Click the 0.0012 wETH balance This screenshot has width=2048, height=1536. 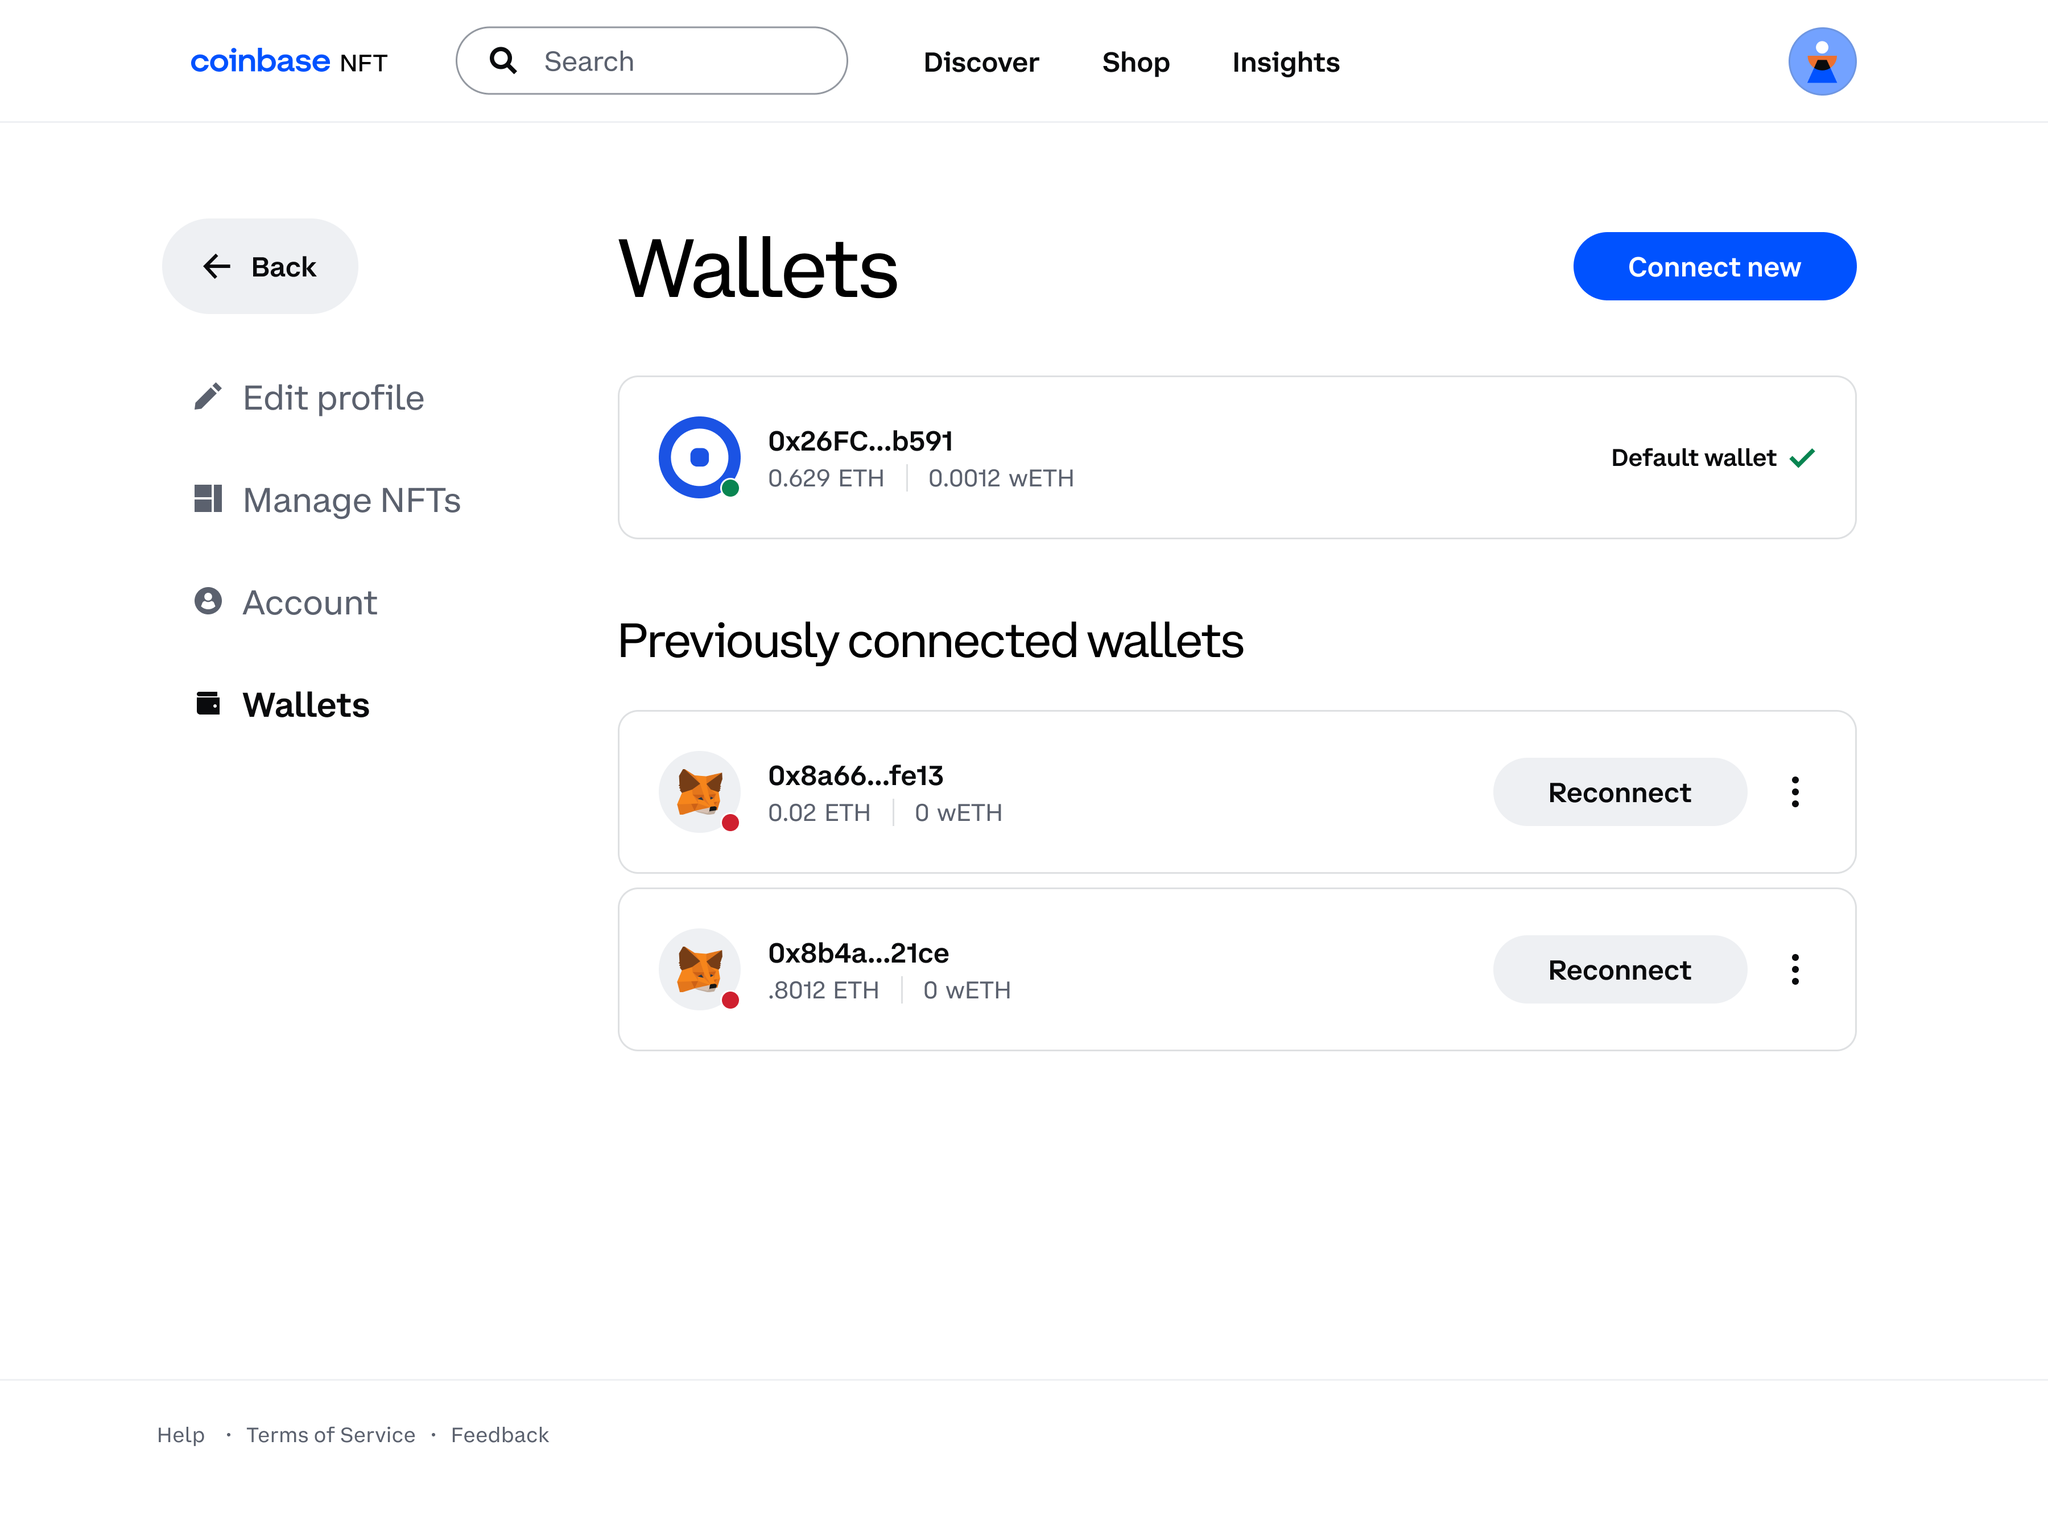1001,478
